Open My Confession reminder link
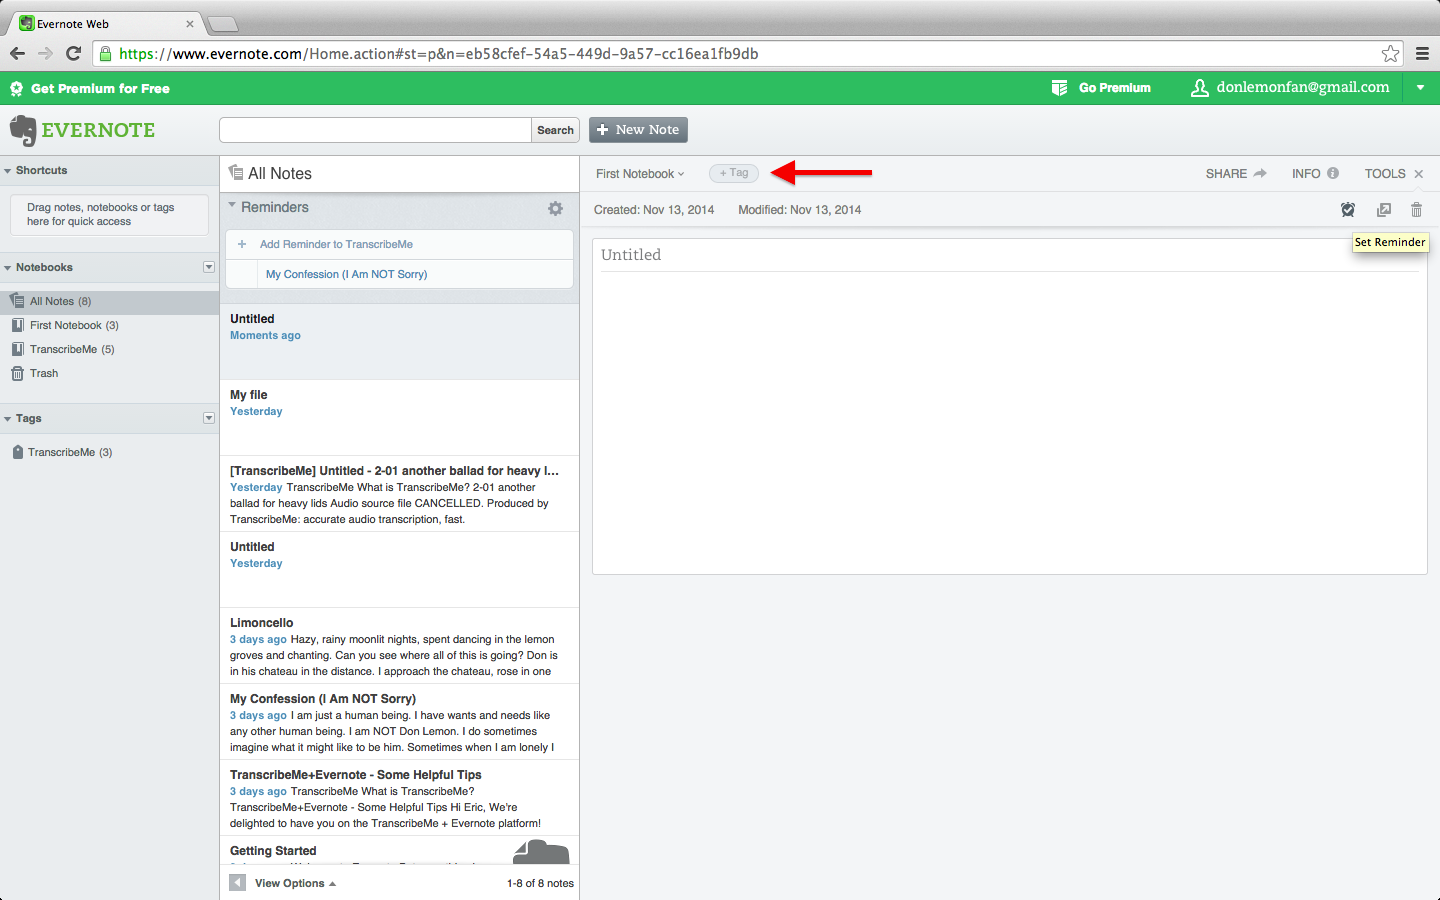Image resolution: width=1440 pixels, height=900 pixels. click(346, 274)
